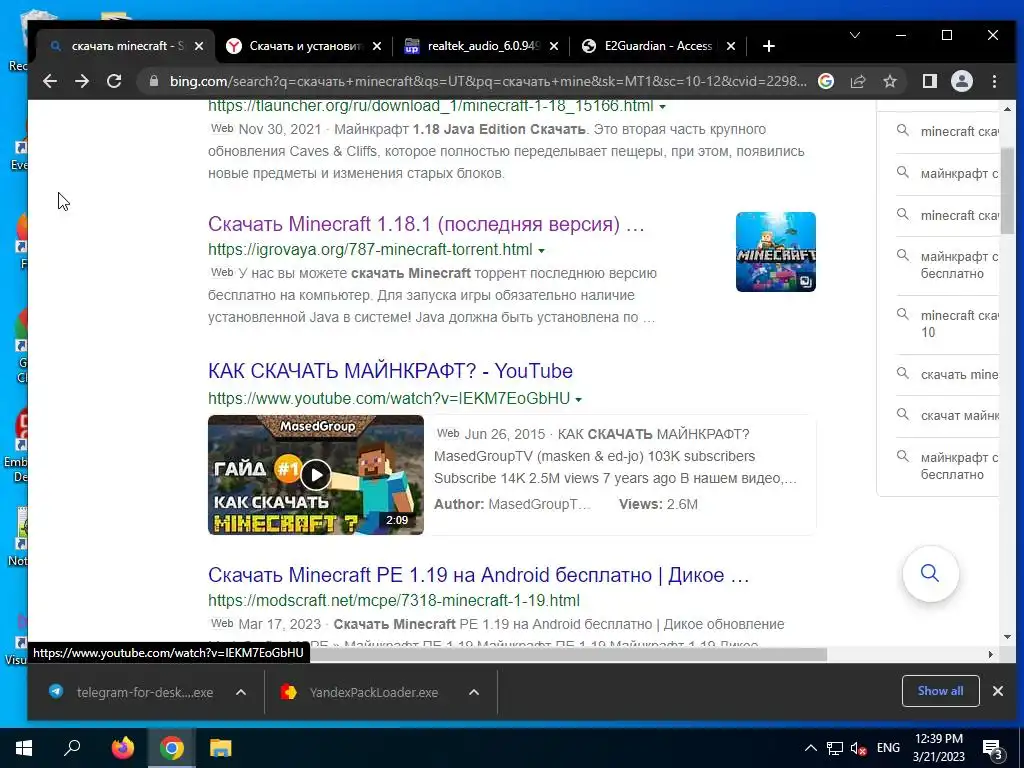Screen dimensions: 1024x768
Task: Select 'minecraft ска 10' related search
Action: [947, 324]
